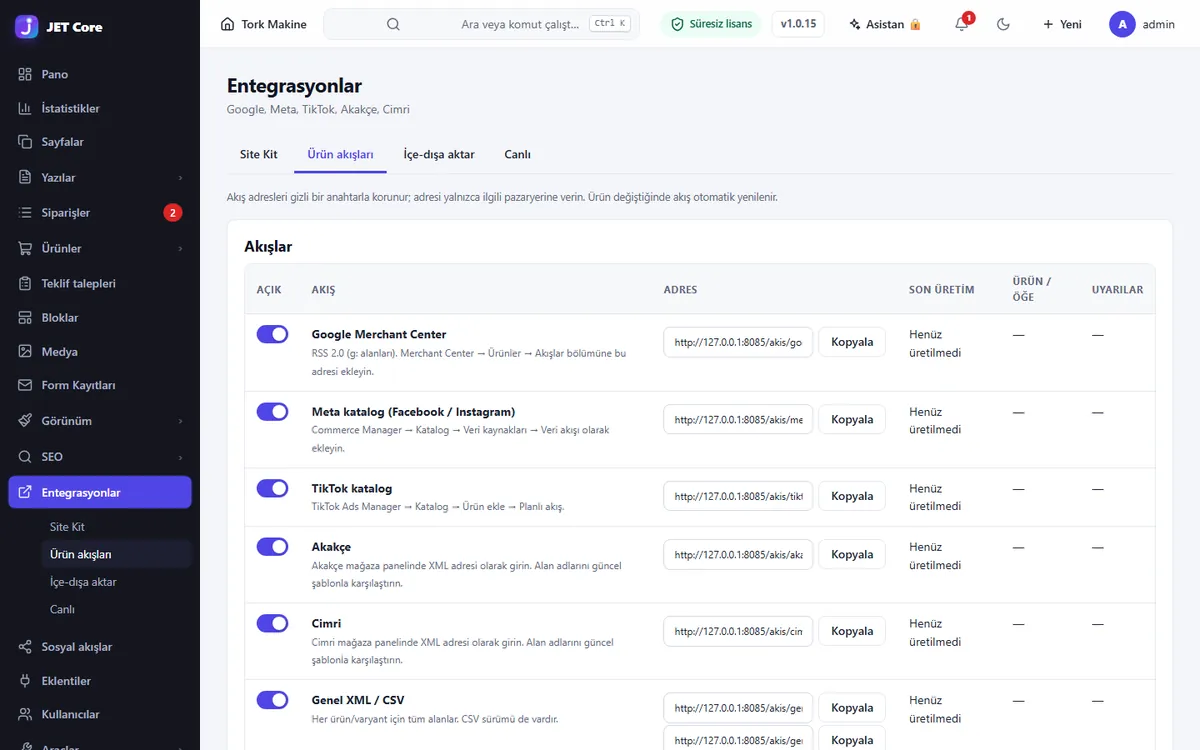Image resolution: width=1200 pixels, height=750 pixels.
Task: Open Sosyal akışlar share icon
Action: coord(25,647)
